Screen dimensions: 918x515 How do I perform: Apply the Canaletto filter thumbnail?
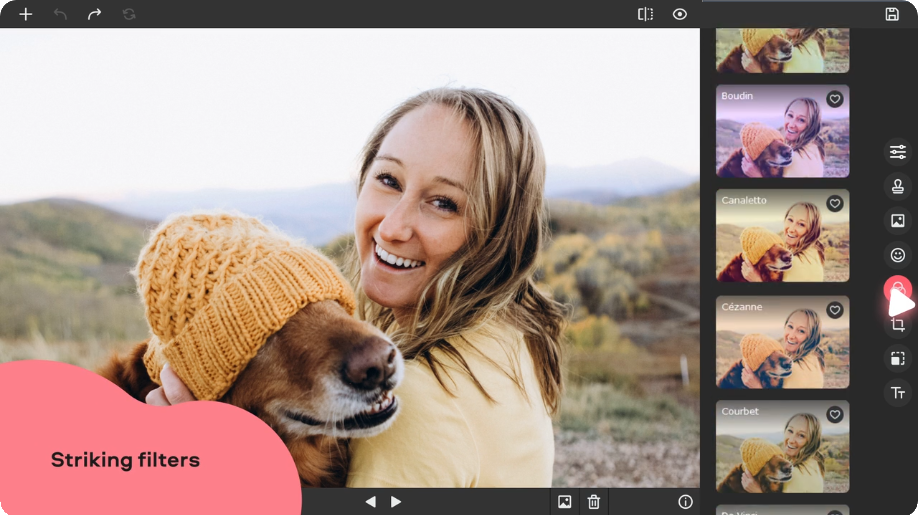click(782, 236)
